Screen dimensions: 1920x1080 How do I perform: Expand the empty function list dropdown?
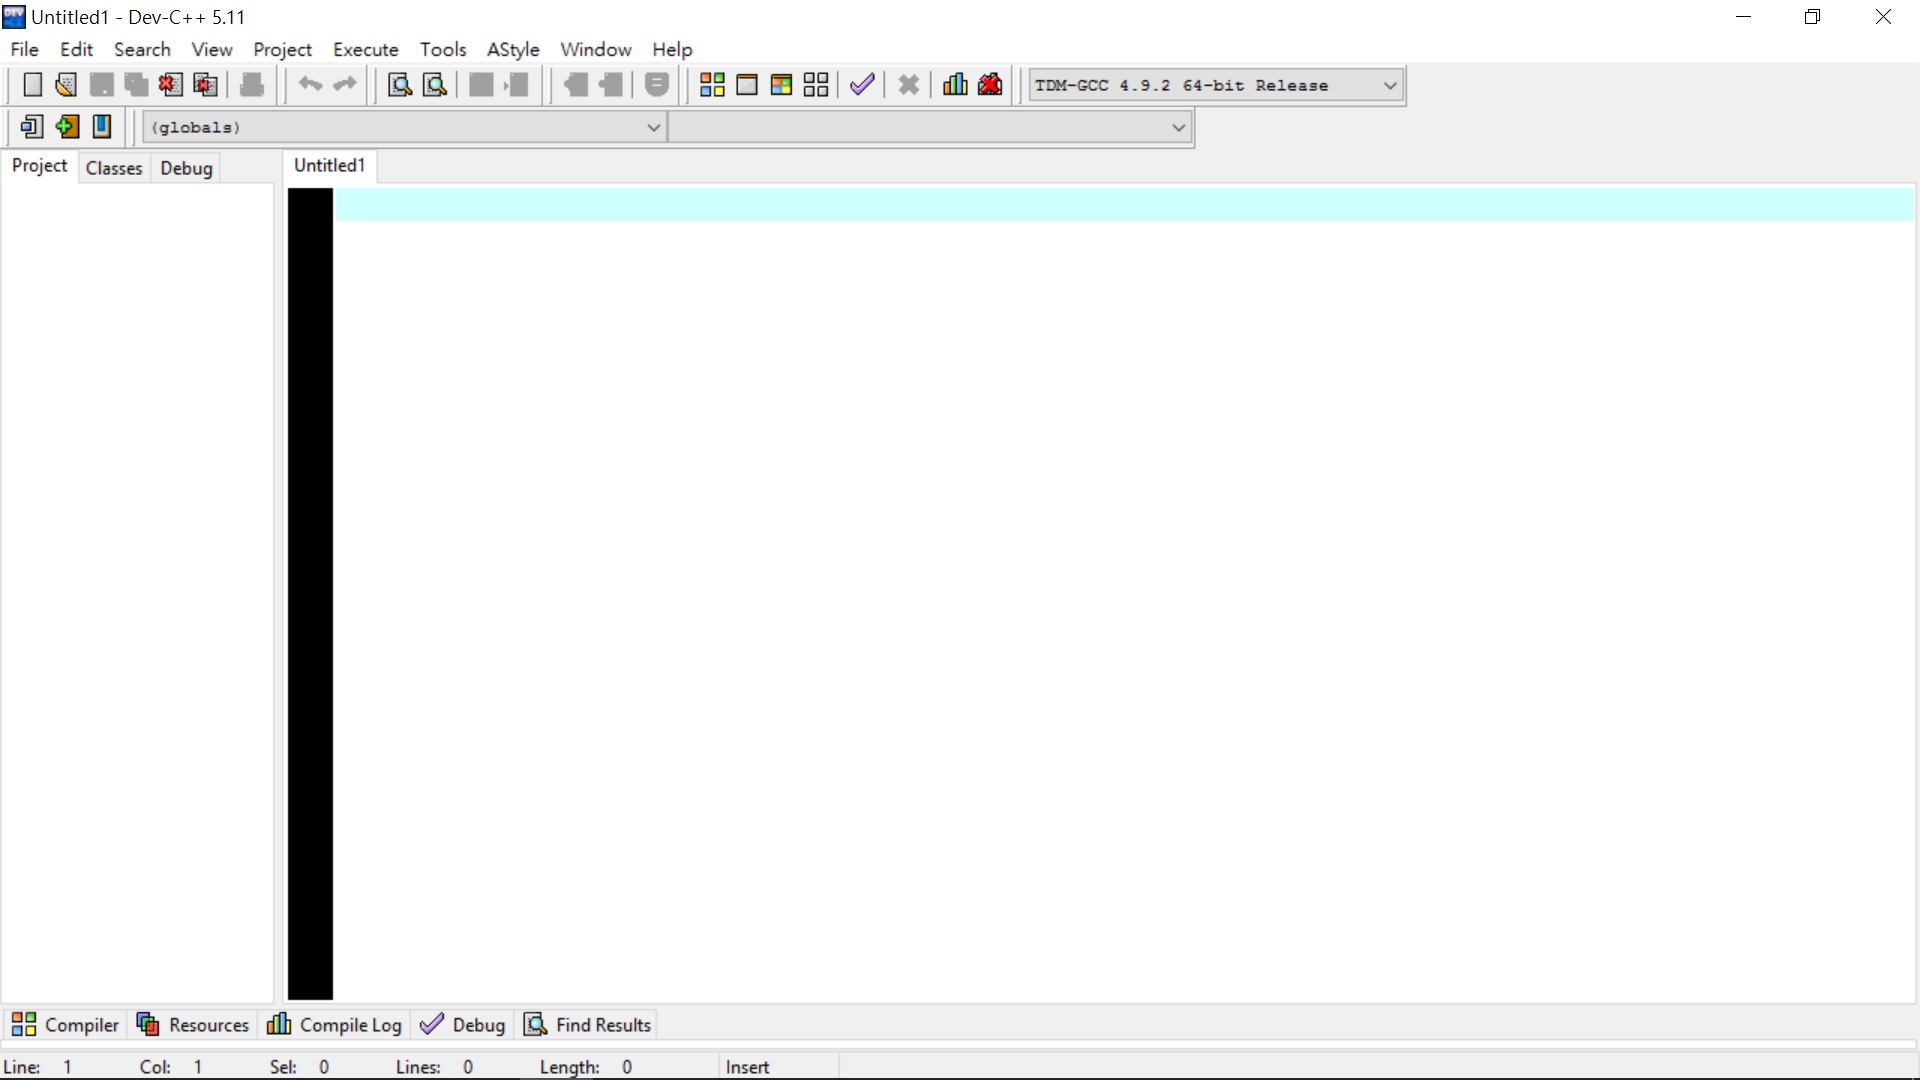point(1178,128)
